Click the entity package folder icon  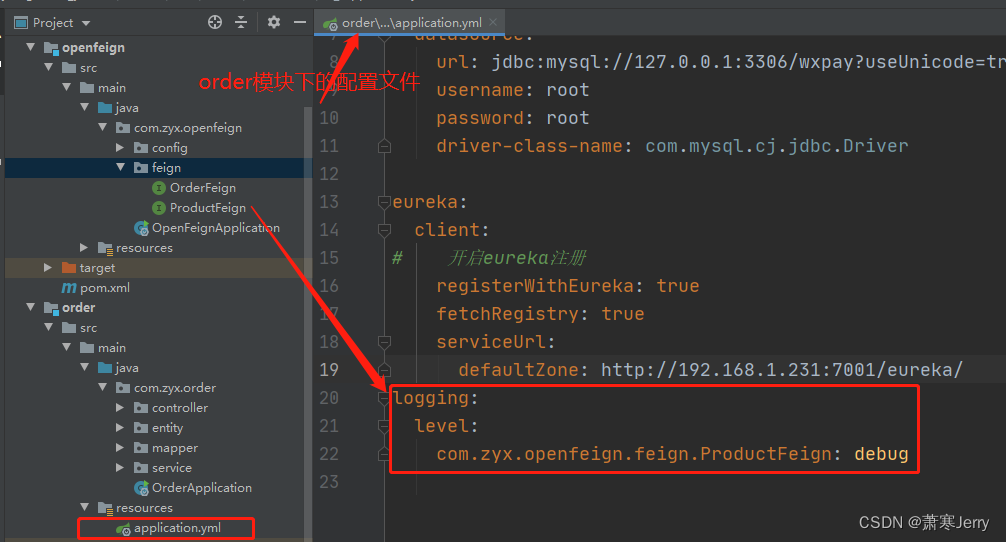tap(141, 427)
